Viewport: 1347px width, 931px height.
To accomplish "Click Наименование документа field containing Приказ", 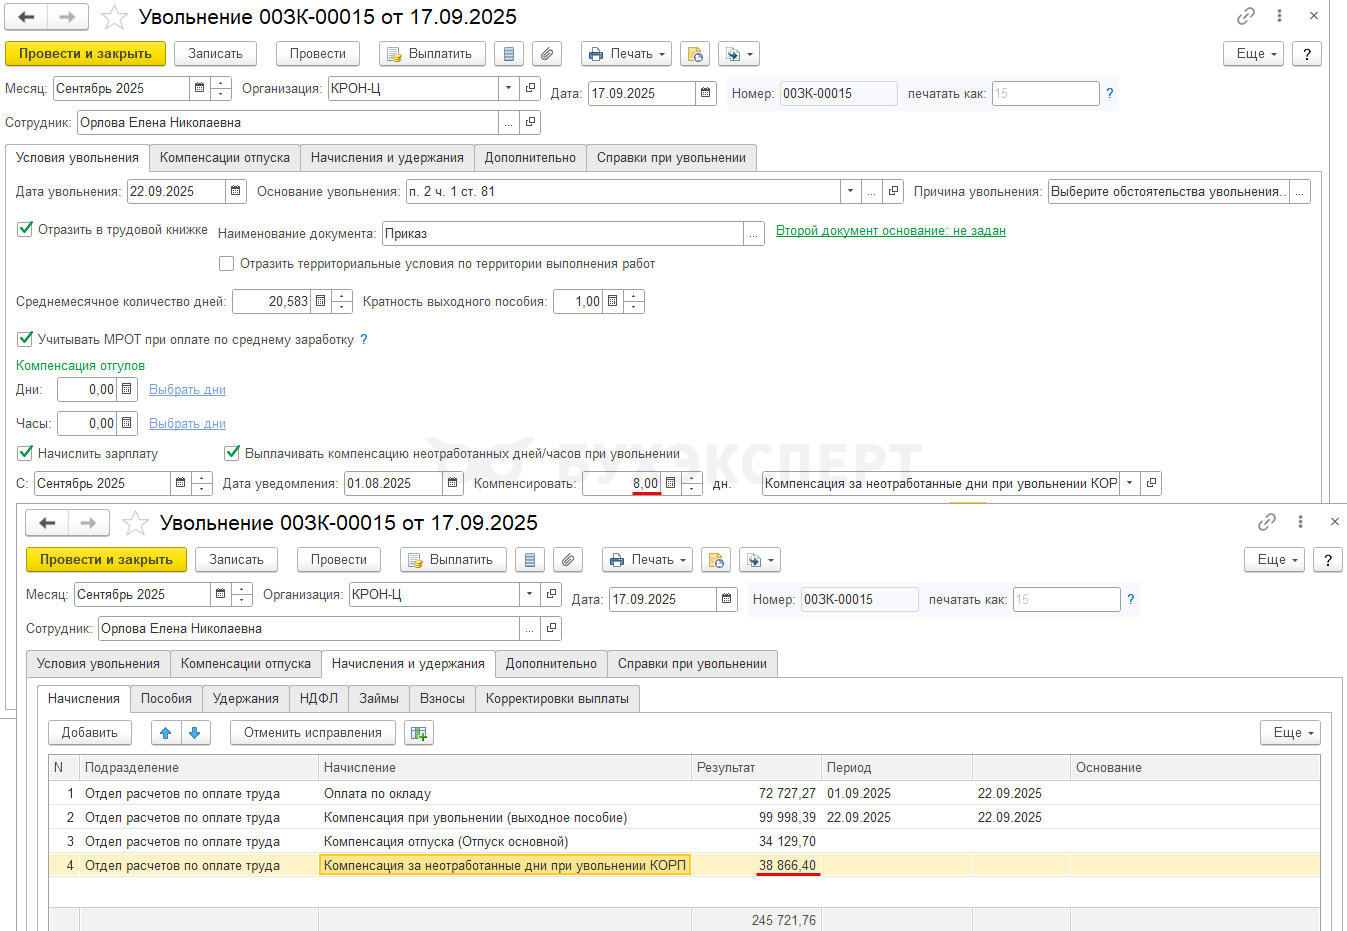I will 563,233.
